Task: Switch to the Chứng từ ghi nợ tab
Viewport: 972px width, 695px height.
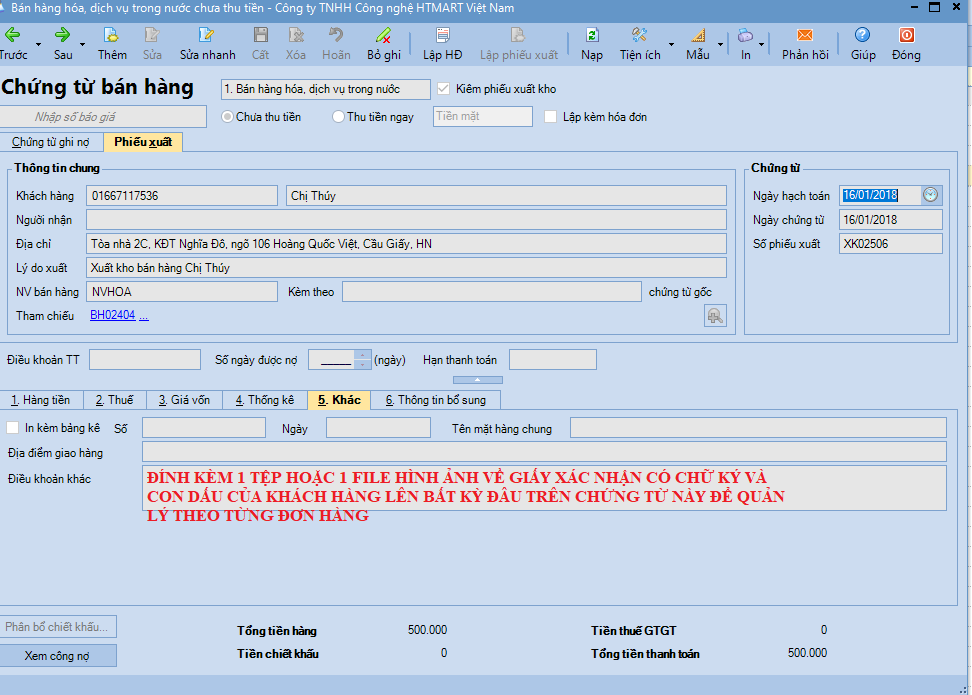Action: coord(50,142)
